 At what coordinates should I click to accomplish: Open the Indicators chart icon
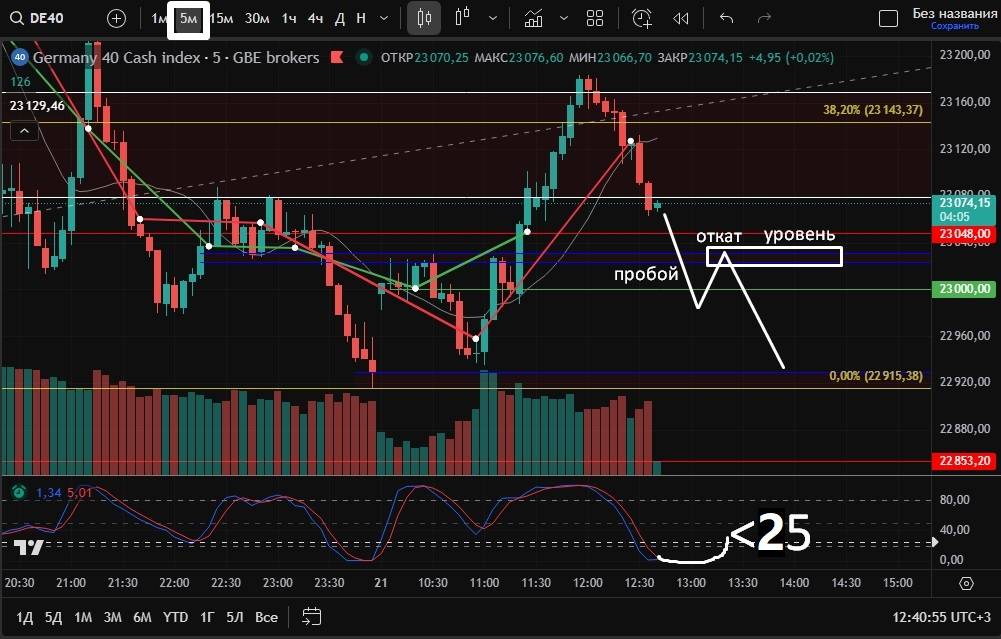[534, 18]
